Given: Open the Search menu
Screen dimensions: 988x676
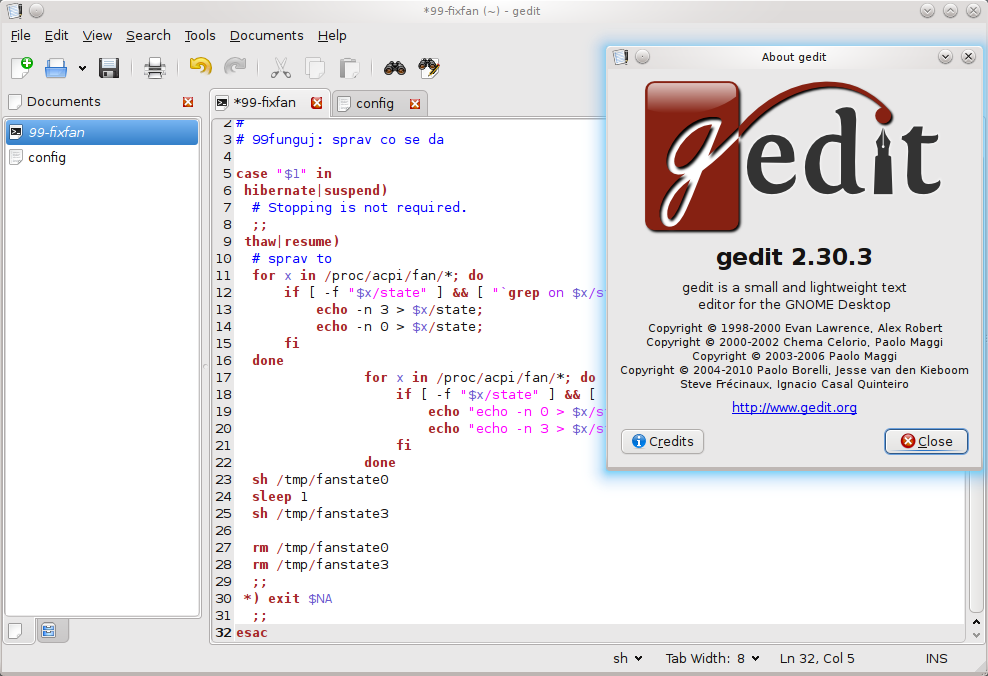Looking at the screenshot, I should (x=148, y=35).
